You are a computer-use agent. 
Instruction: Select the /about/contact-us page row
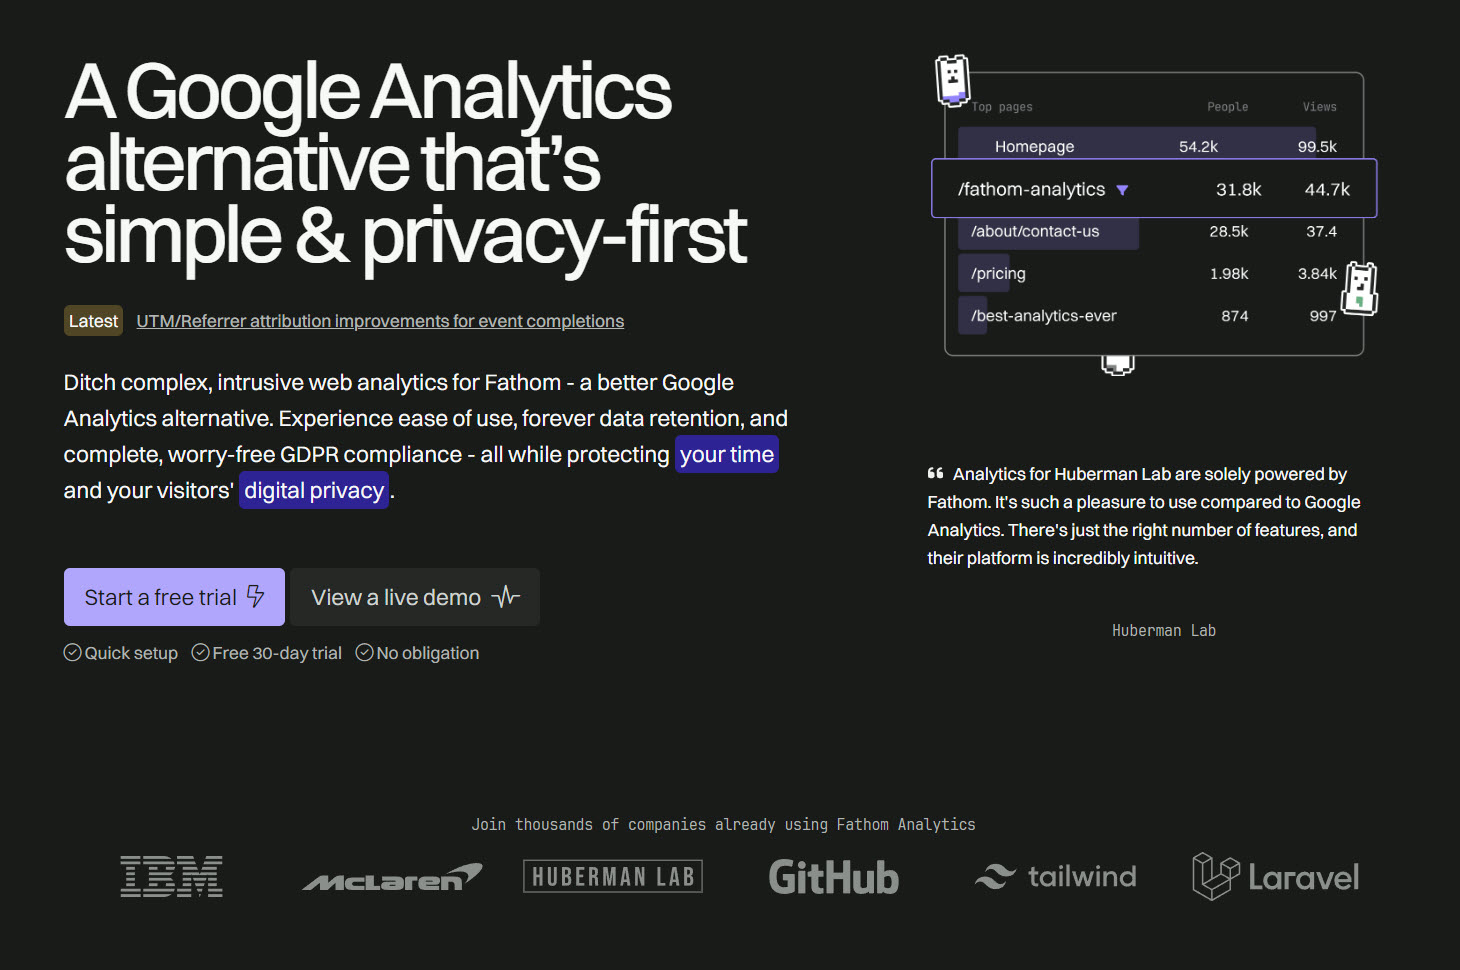coord(1035,232)
